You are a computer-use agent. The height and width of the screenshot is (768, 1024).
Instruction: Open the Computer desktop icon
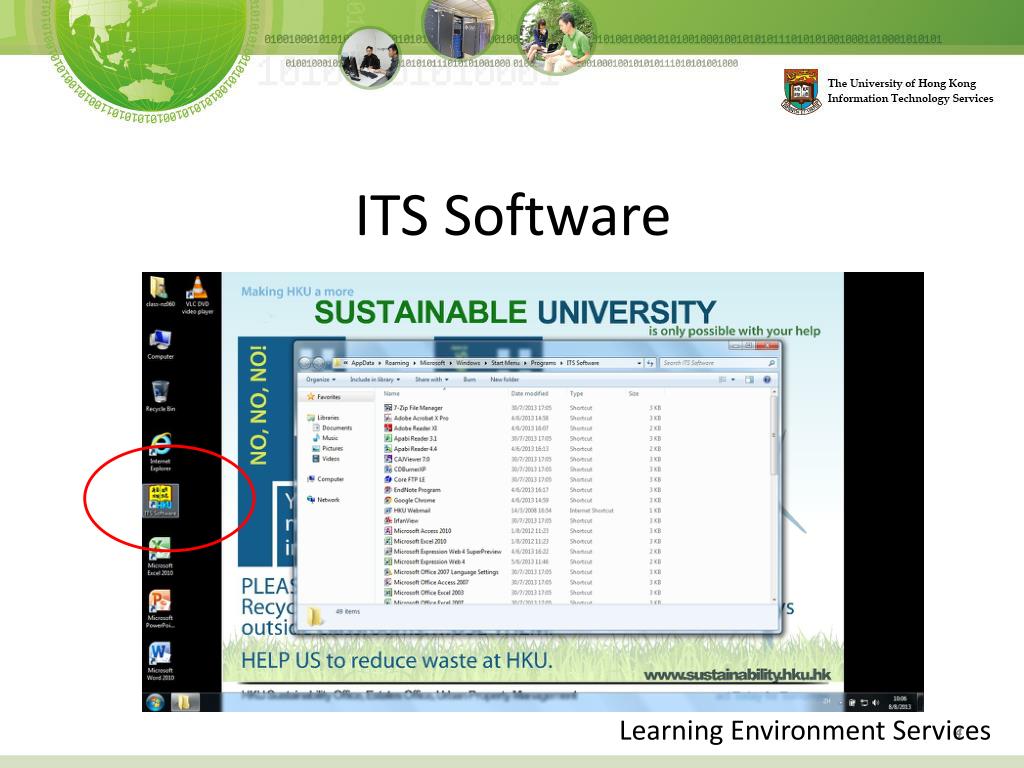pyautogui.click(x=160, y=344)
